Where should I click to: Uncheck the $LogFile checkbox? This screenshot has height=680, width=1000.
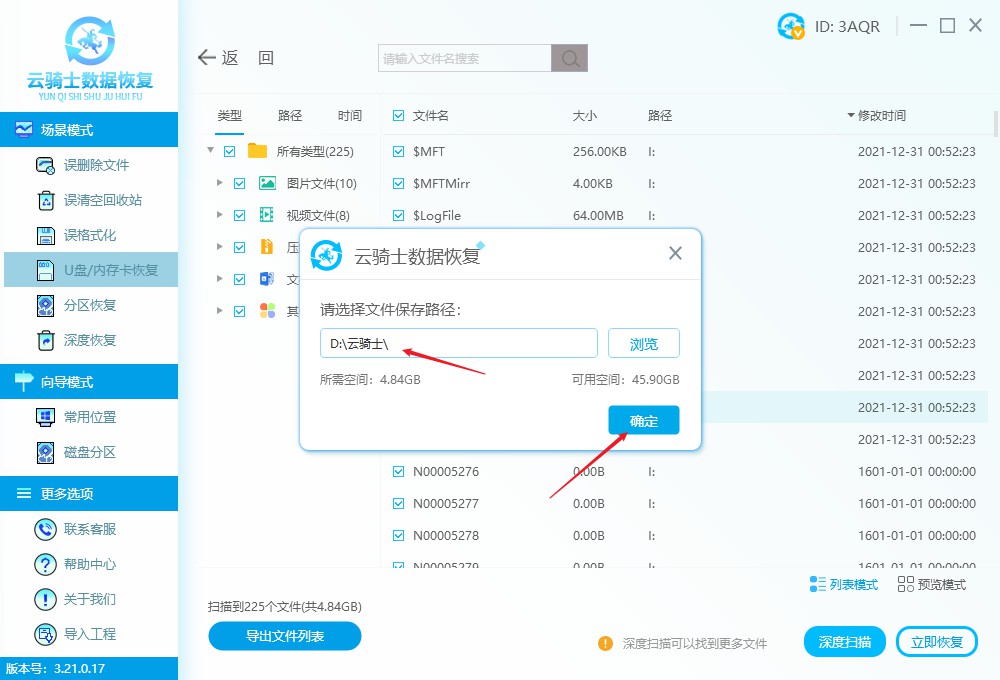click(399, 216)
